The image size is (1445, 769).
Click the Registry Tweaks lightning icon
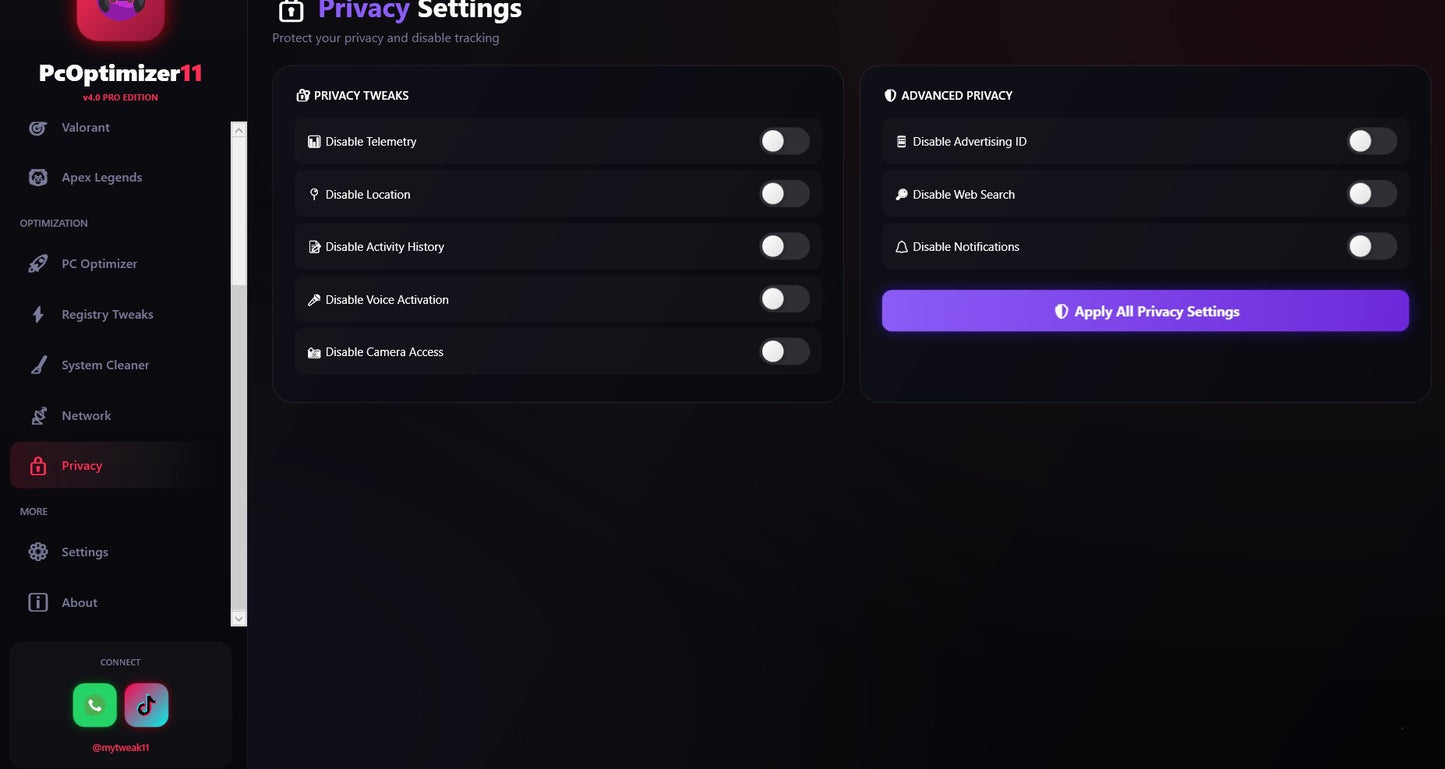38,314
